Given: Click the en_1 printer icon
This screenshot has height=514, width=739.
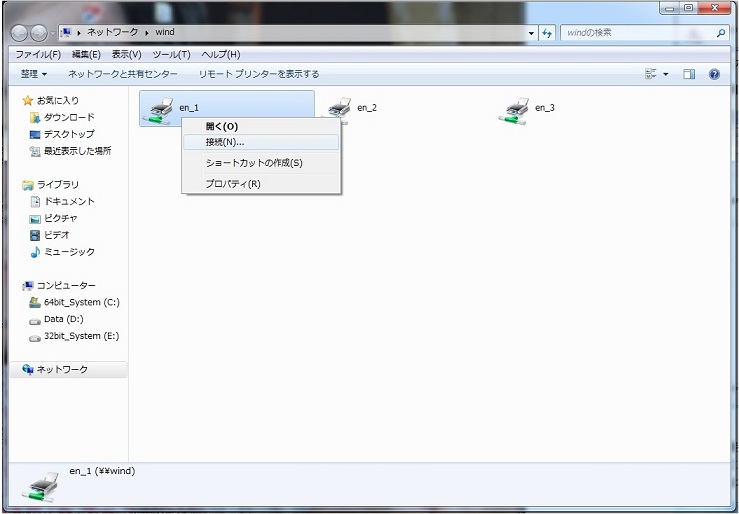Looking at the screenshot, I should (x=158, y=112).
